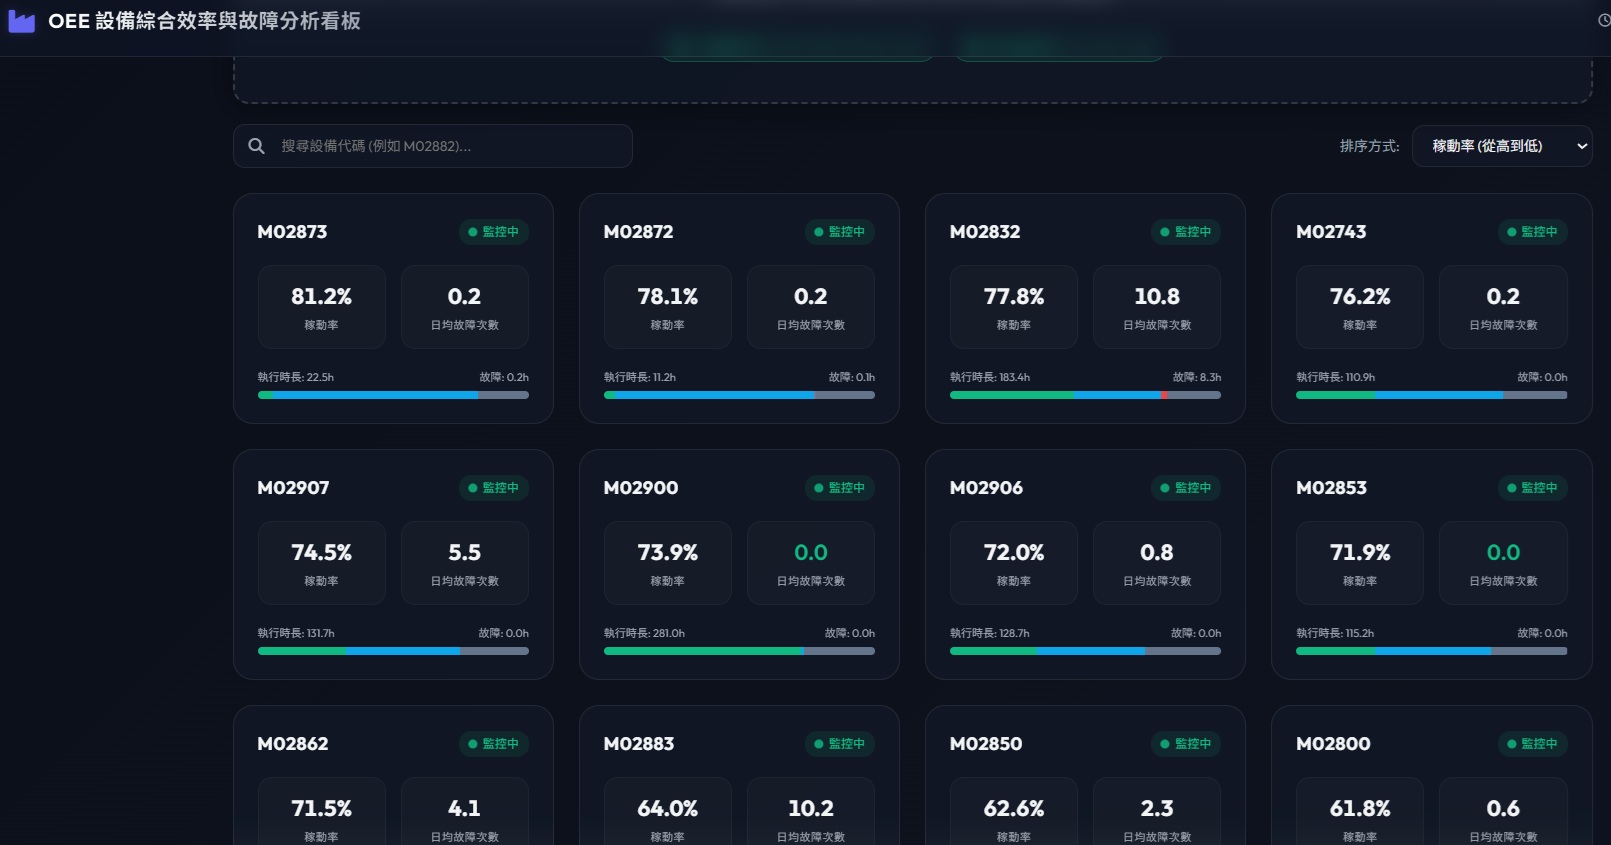Click the 監控中 status badge on M02862
This screenshot has width=1611, height=845.
pyautogui.click(x=494, y=744)
